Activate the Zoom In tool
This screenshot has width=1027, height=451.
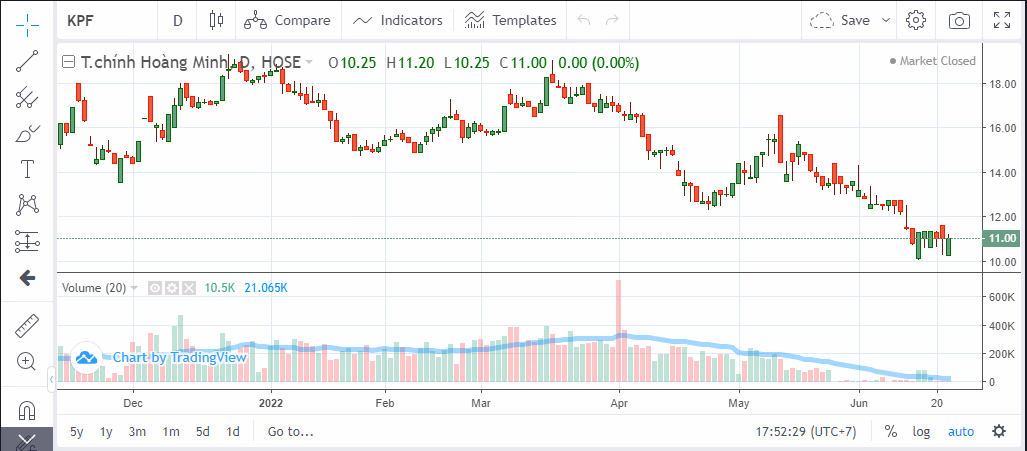click(27, 361)
